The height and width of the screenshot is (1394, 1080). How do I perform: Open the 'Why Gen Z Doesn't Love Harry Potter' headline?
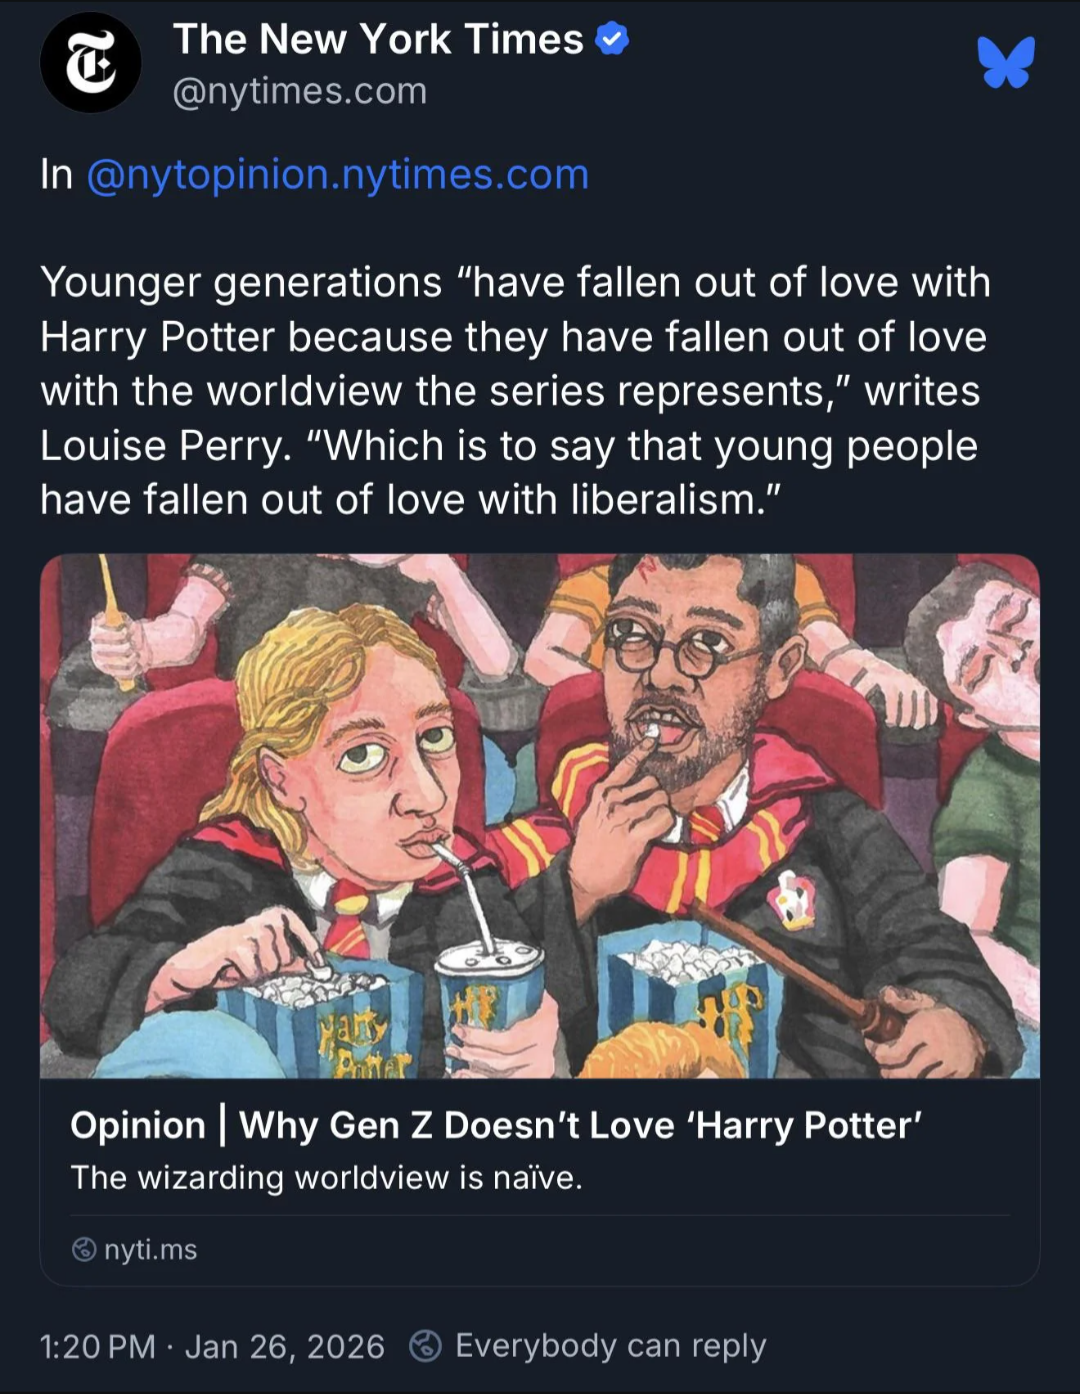[x=580, y=1125]
